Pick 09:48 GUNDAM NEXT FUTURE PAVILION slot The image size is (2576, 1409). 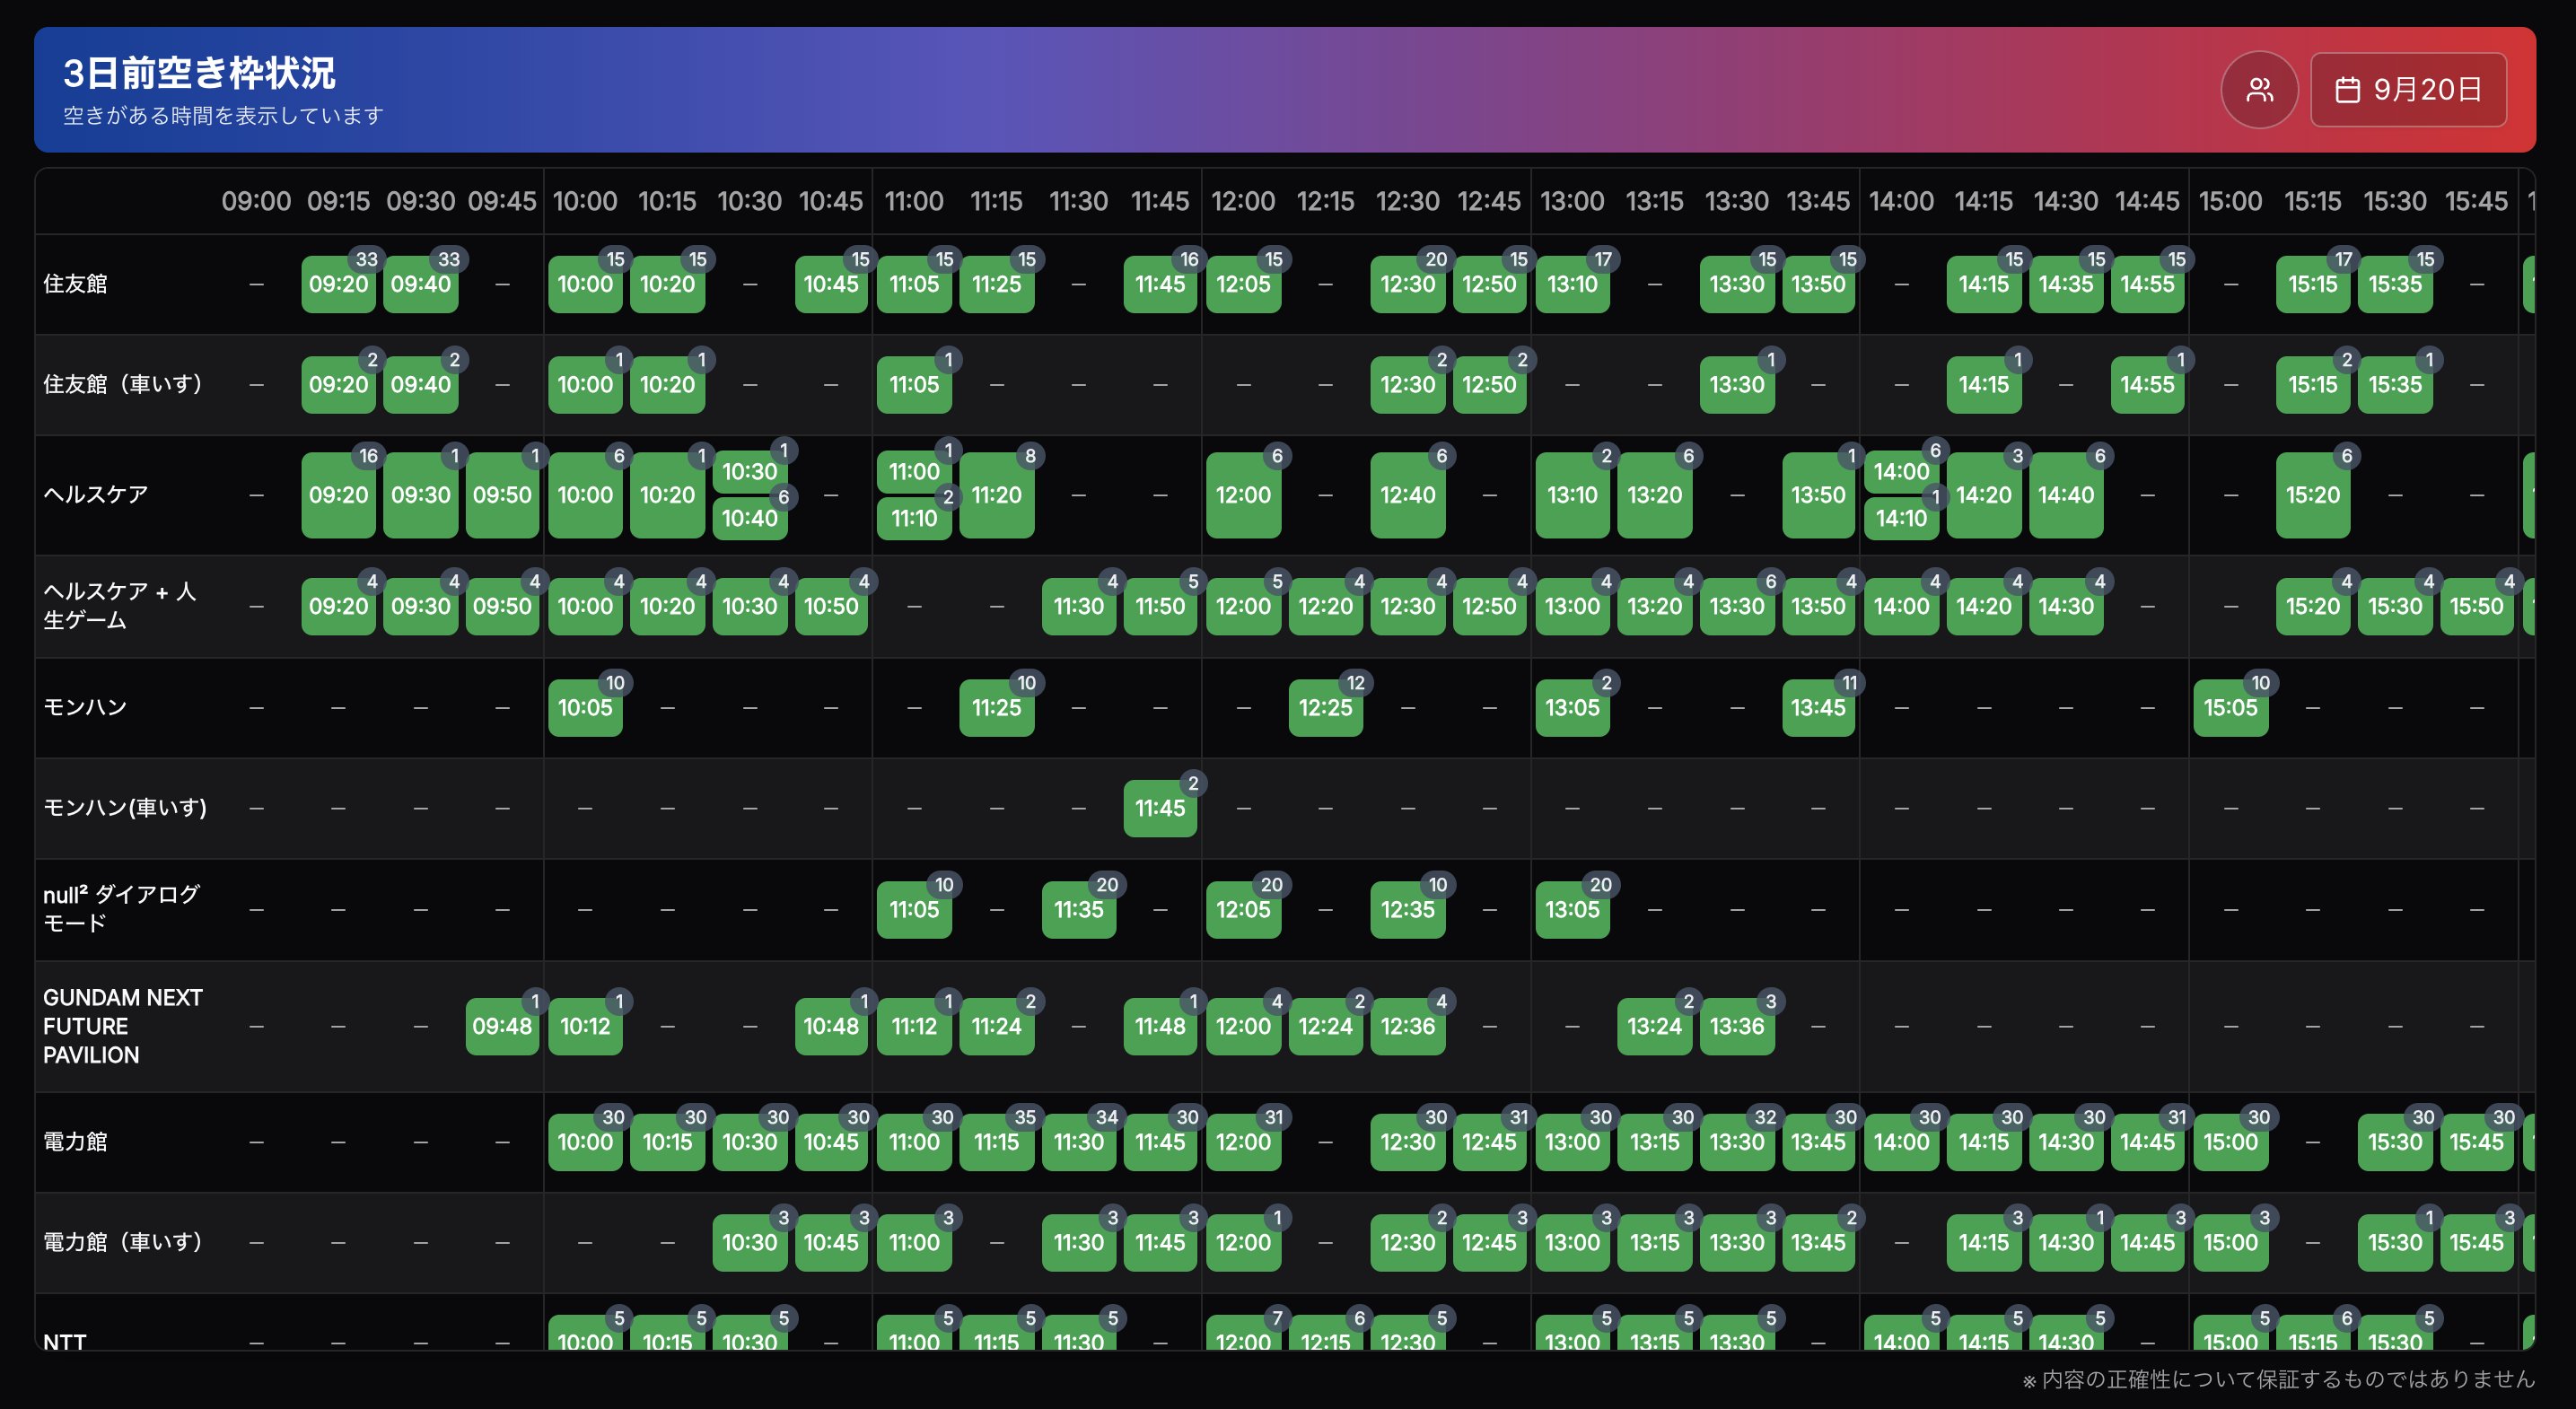502,1026
